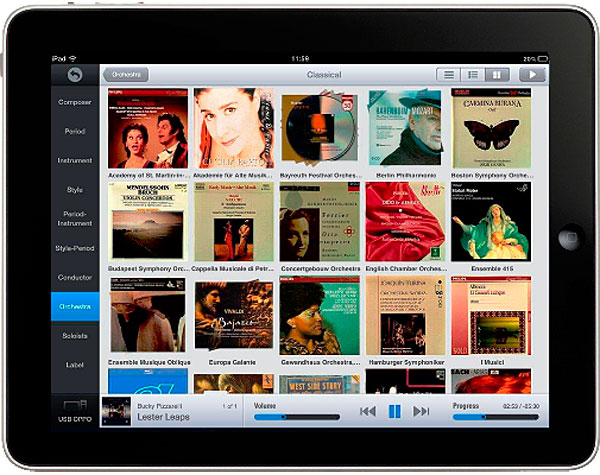Open the Berlin Philharmonic album cover

[x=404, y=128]
